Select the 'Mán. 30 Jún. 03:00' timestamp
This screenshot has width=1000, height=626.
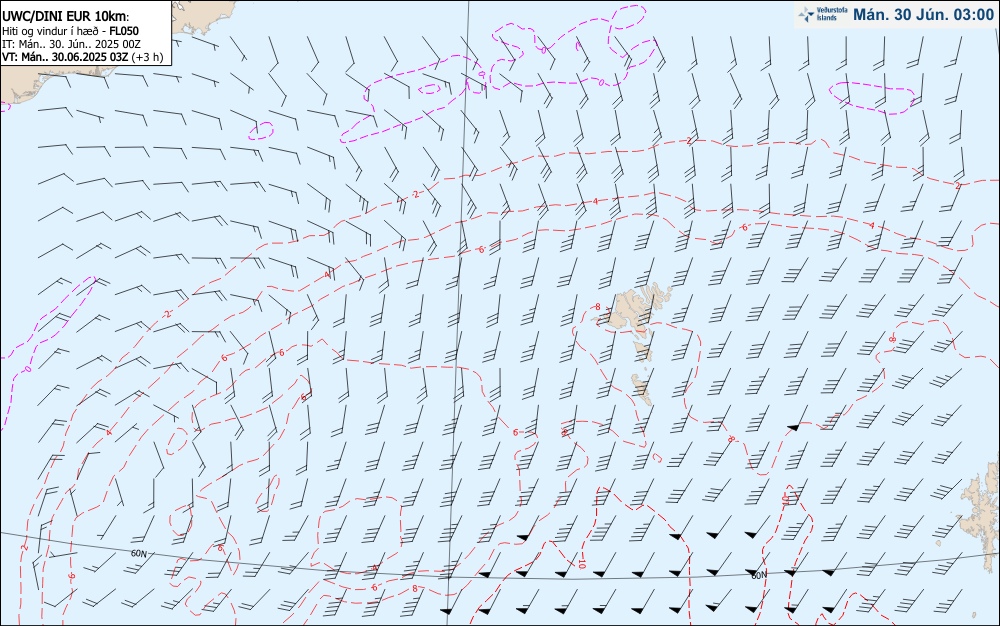923,15
